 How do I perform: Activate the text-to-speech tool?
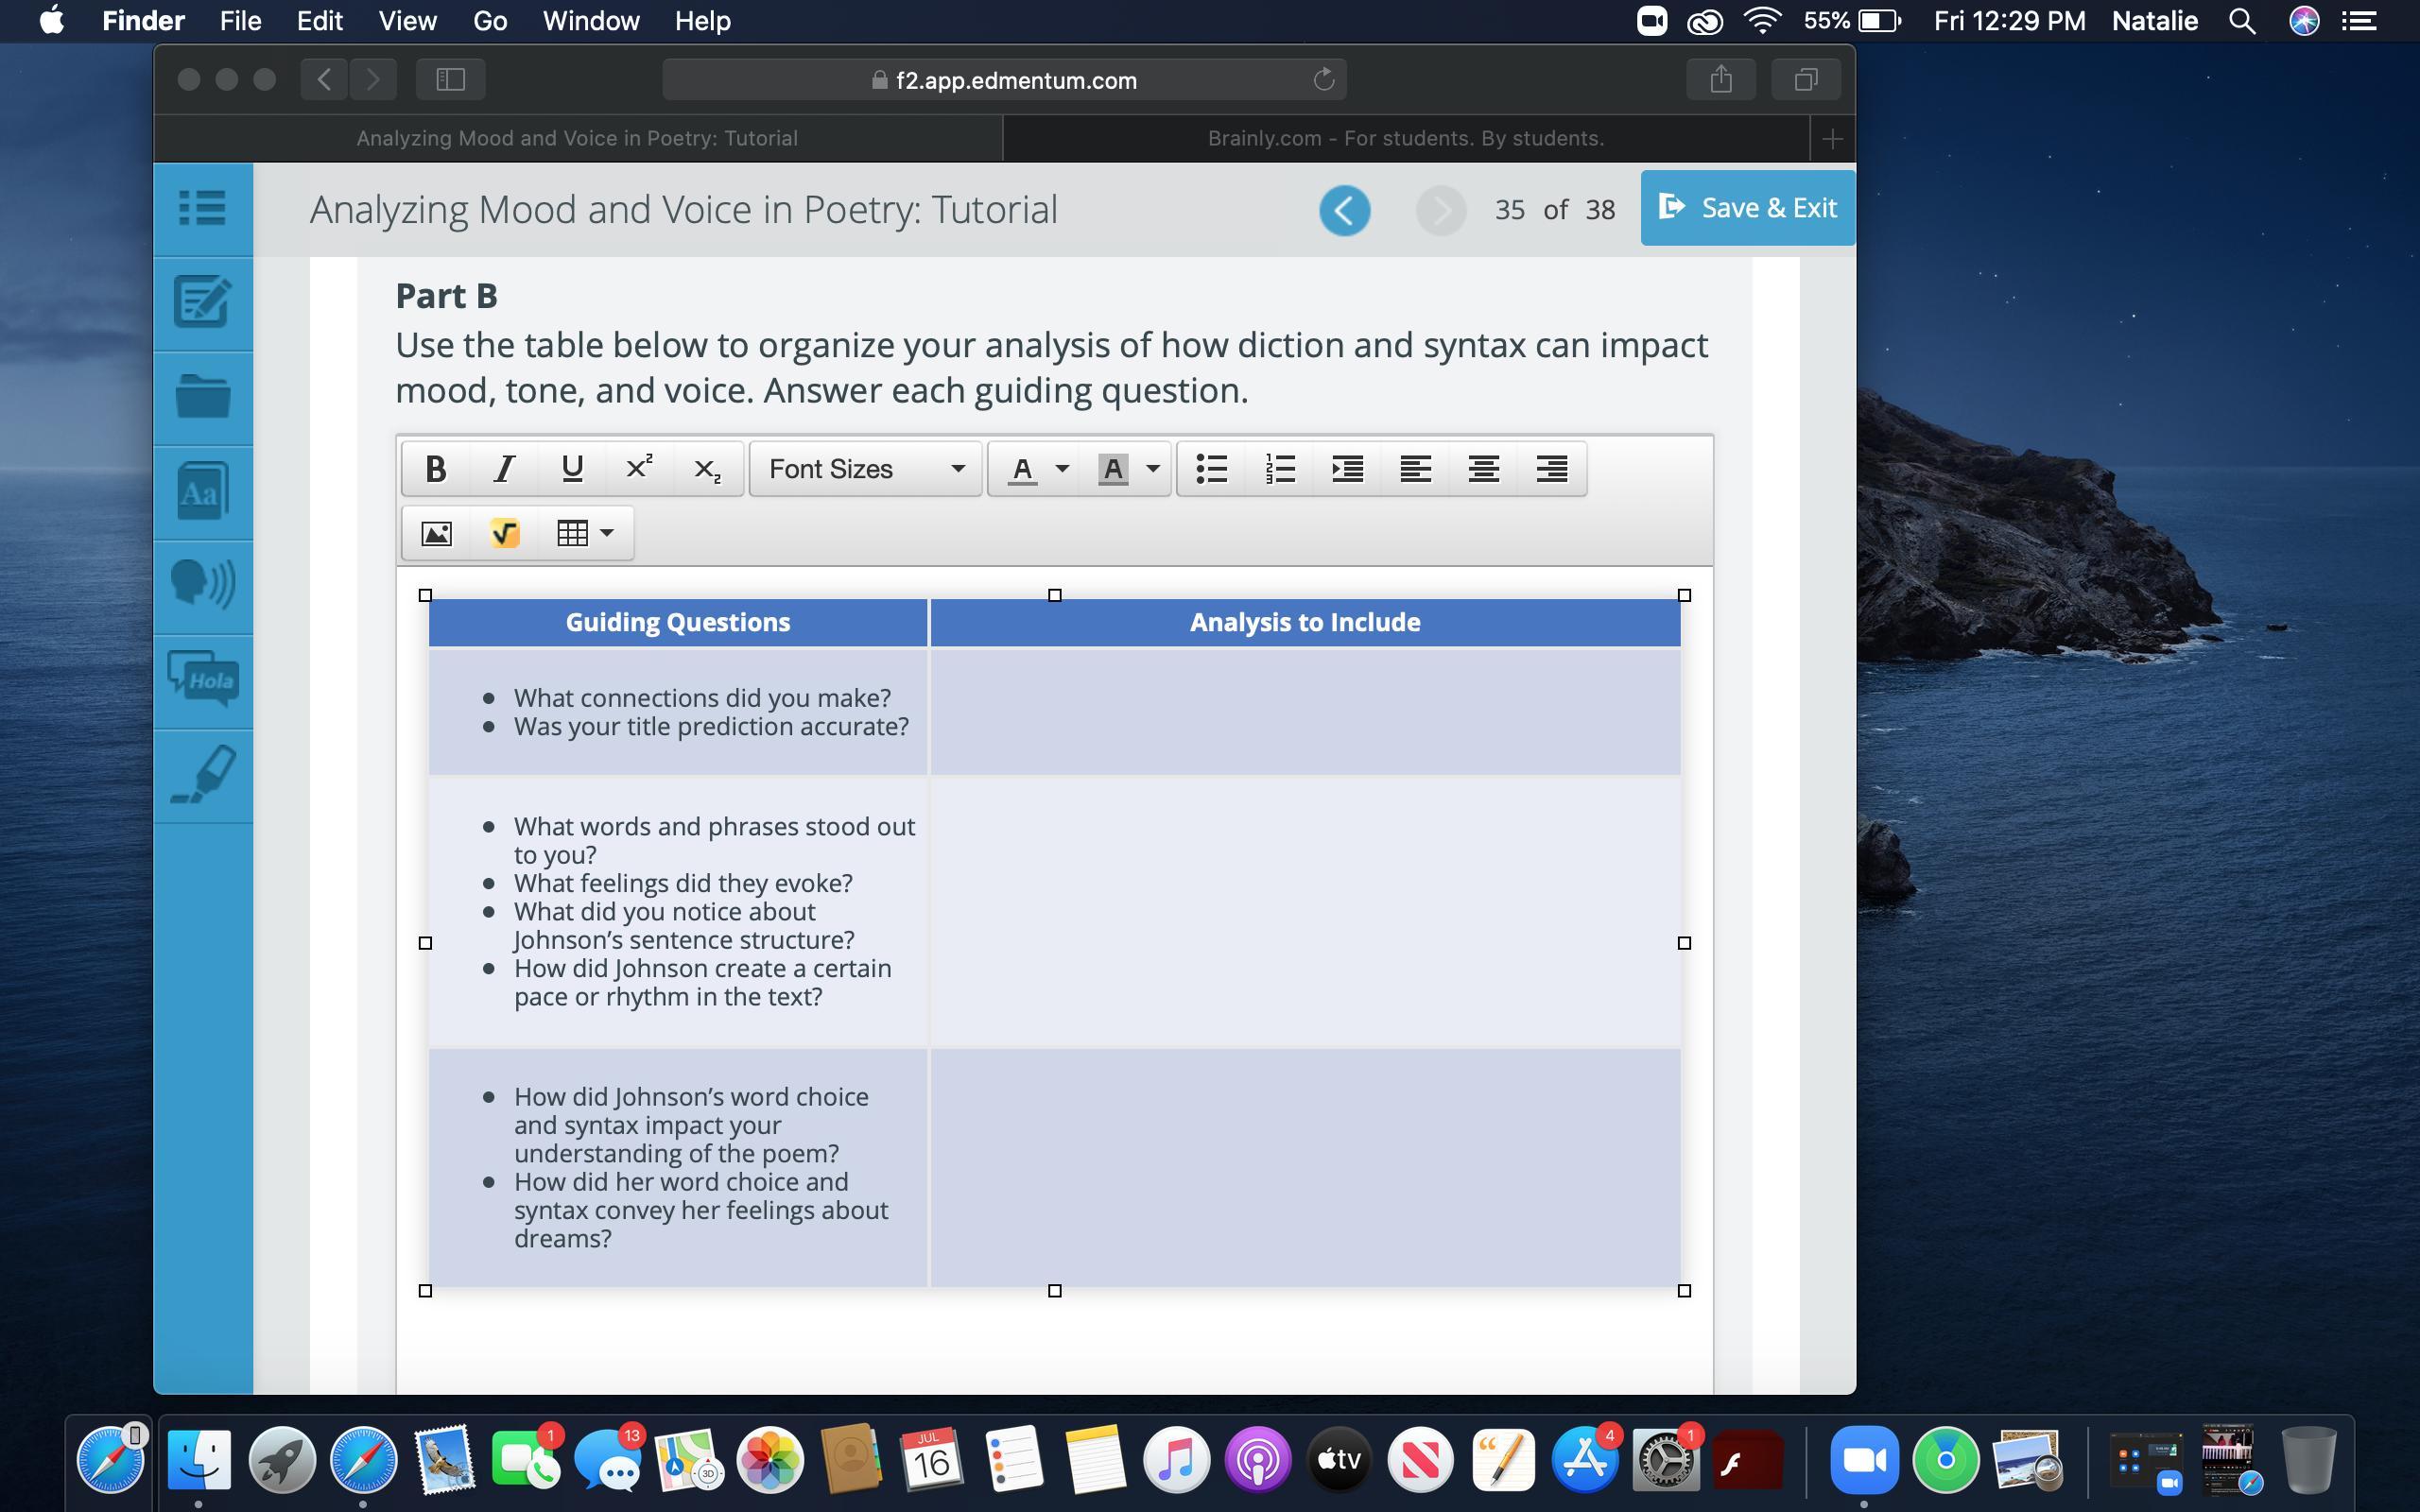click(202, 585)
